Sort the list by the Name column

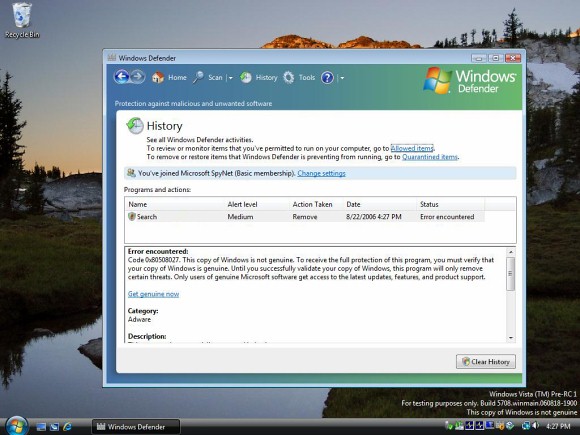174,204
